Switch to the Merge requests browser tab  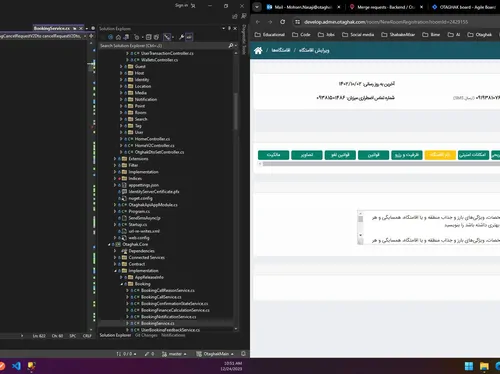pos(386,7)
